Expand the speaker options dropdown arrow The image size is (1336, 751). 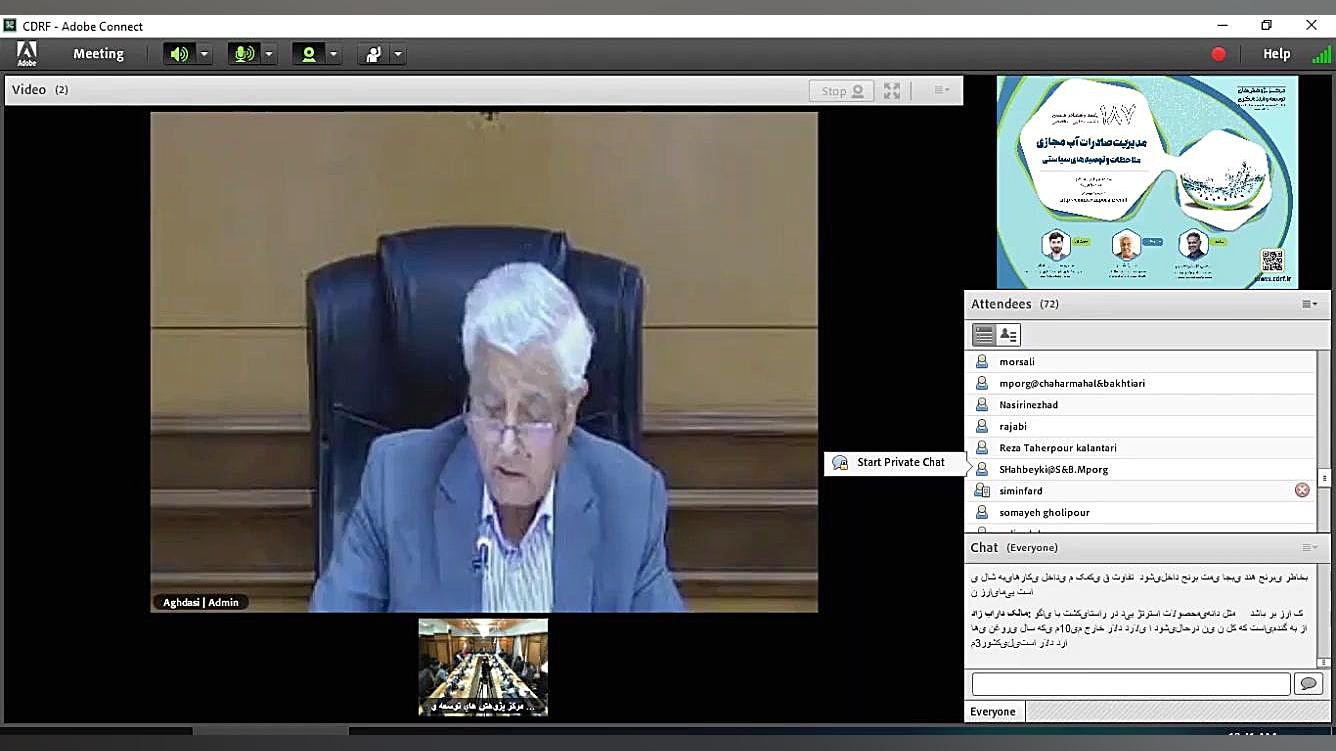click(205, 54)
